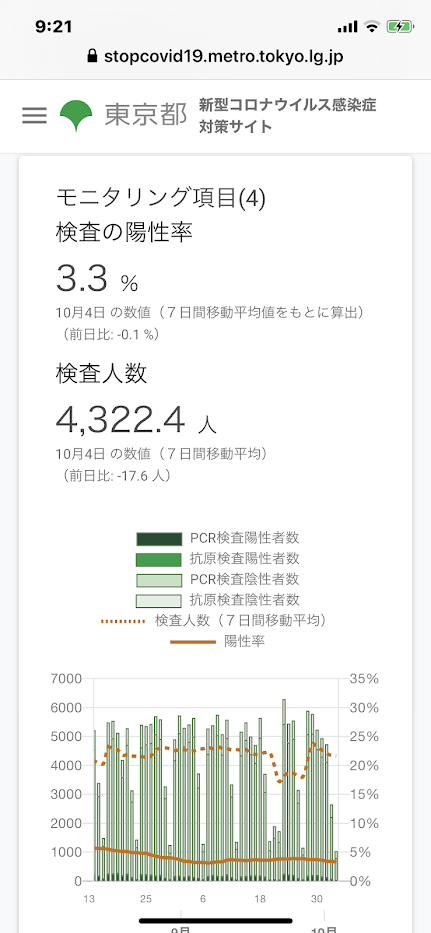Image resolution: width=431 pixels, height=933 pixels.
Task: Tap the green Tokyo ginkgo logo
Action: tap(76, 115)
